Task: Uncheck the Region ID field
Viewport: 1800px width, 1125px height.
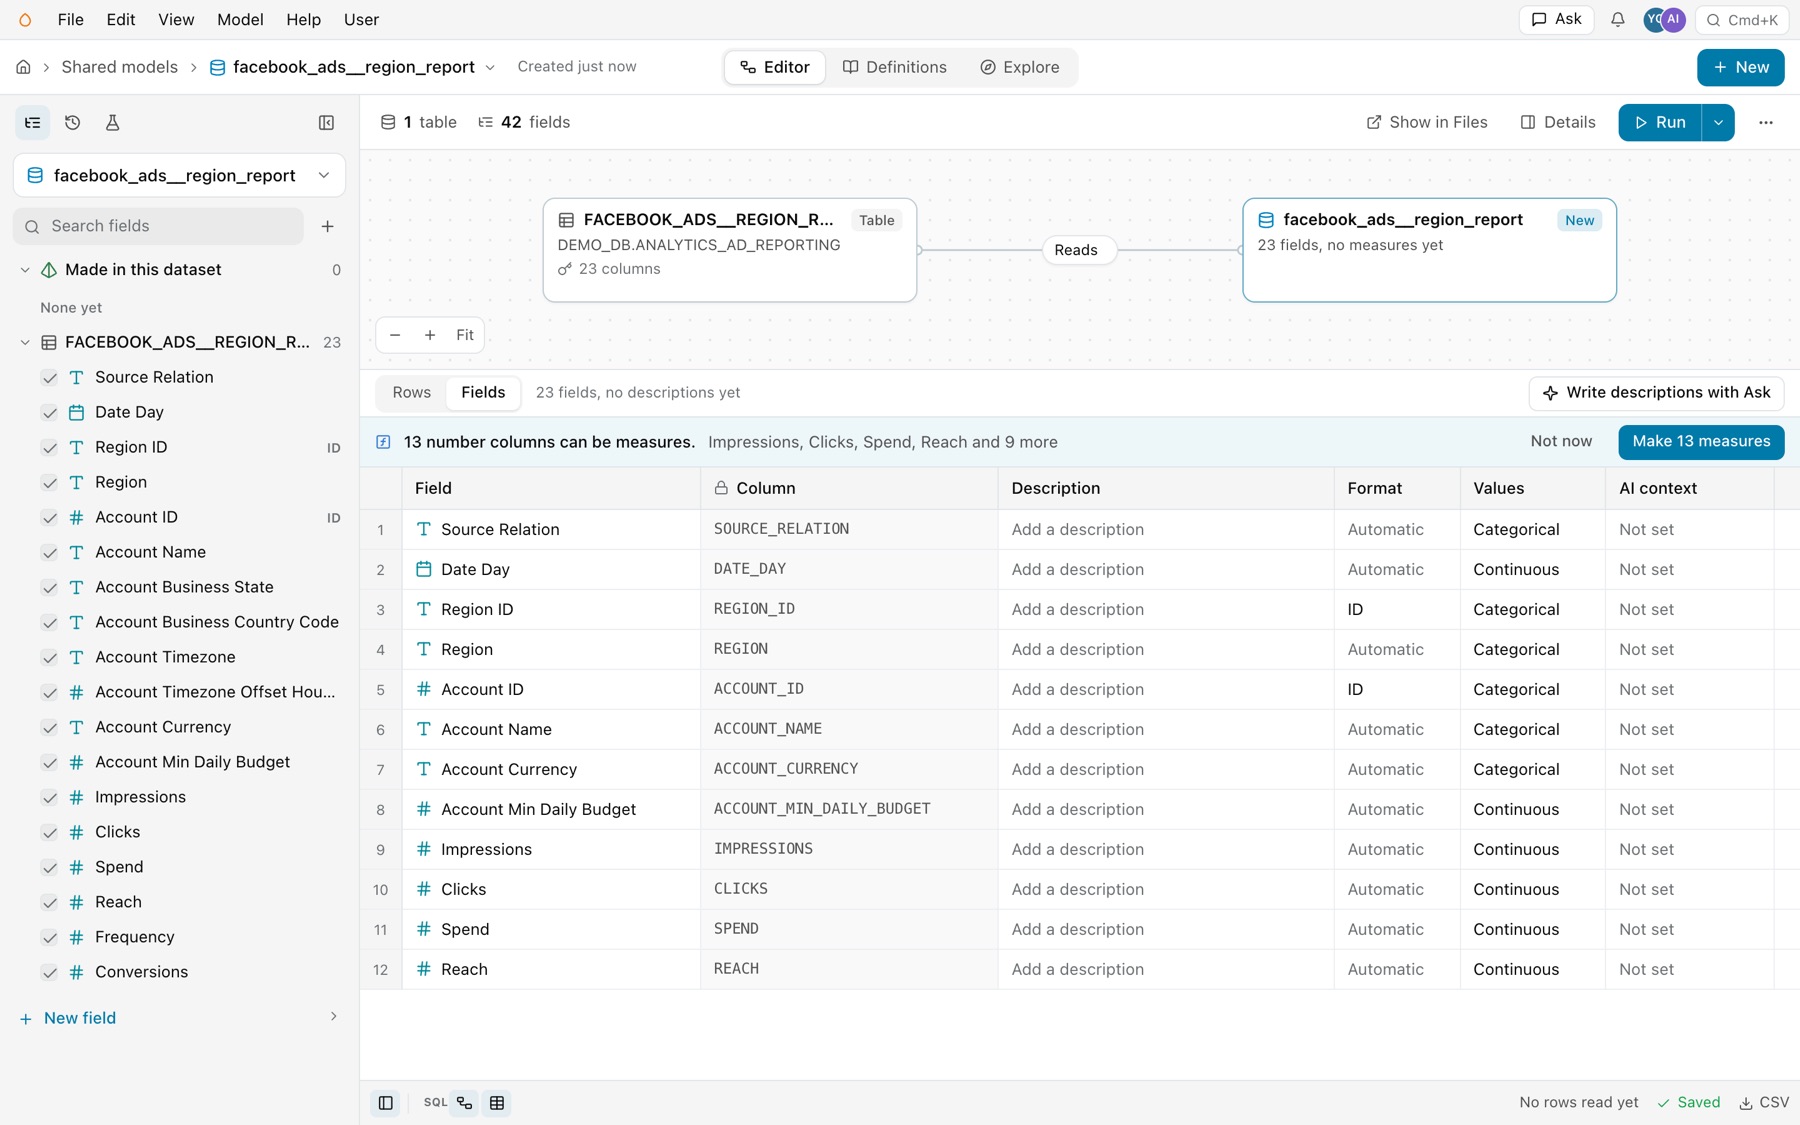Action: point(49,447)
